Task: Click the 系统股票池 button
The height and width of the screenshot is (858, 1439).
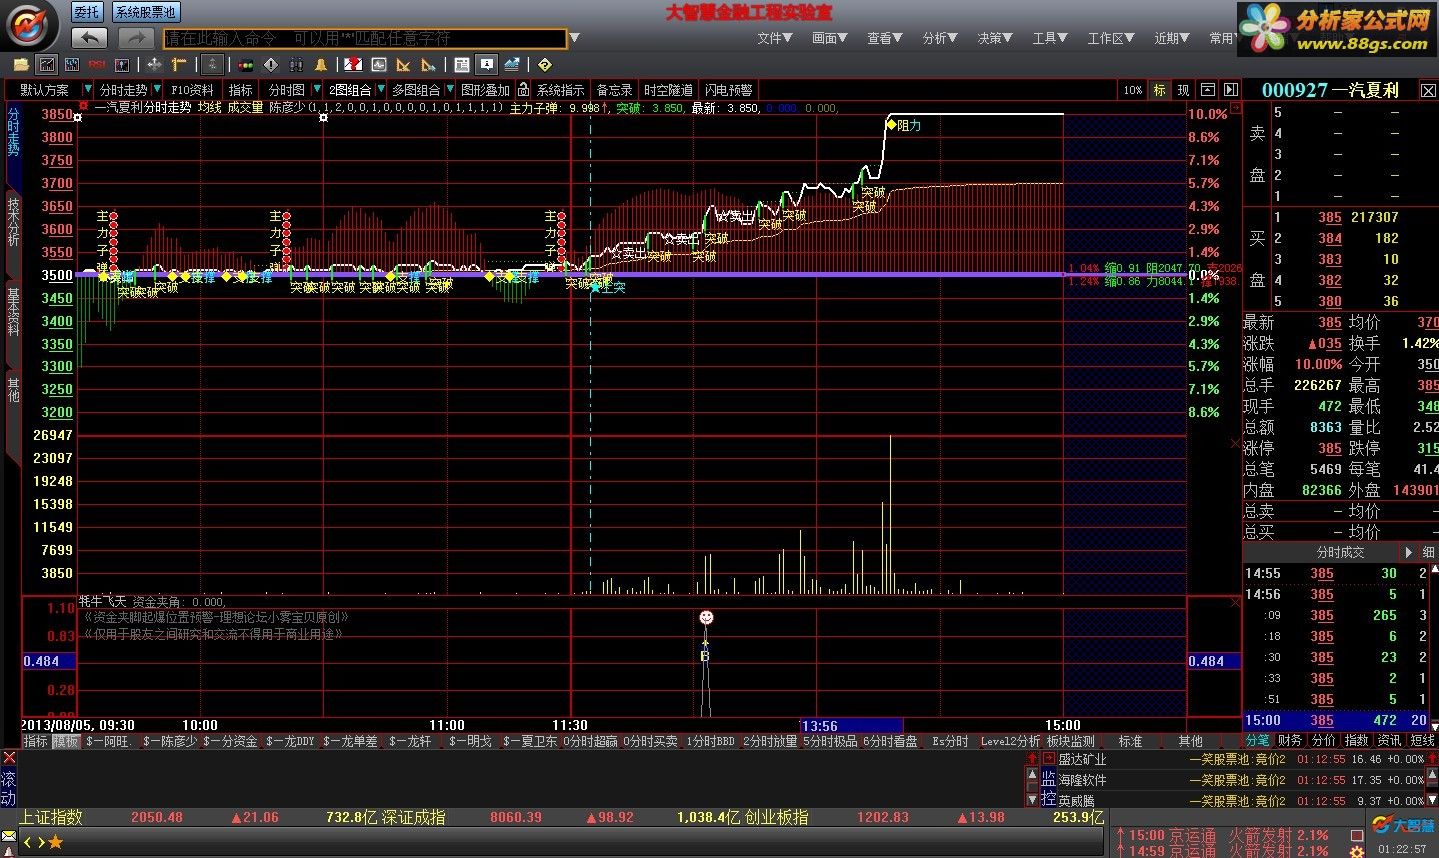Action: tap(145, 12)
